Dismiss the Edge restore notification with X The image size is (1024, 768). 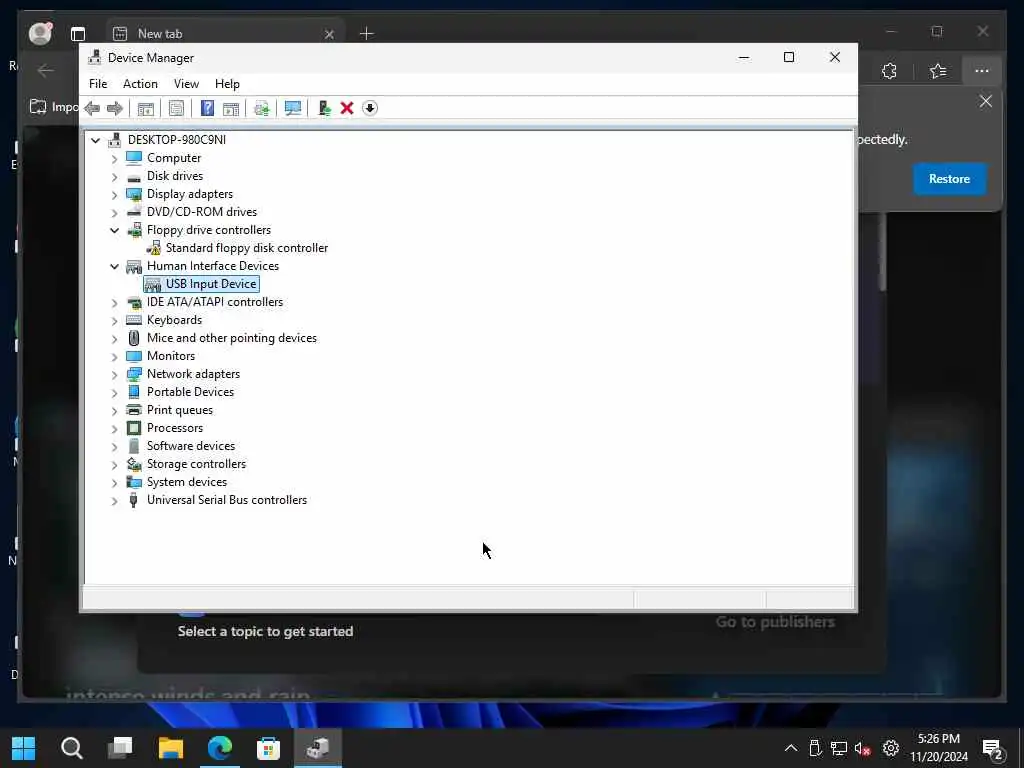tap(985, 101)
